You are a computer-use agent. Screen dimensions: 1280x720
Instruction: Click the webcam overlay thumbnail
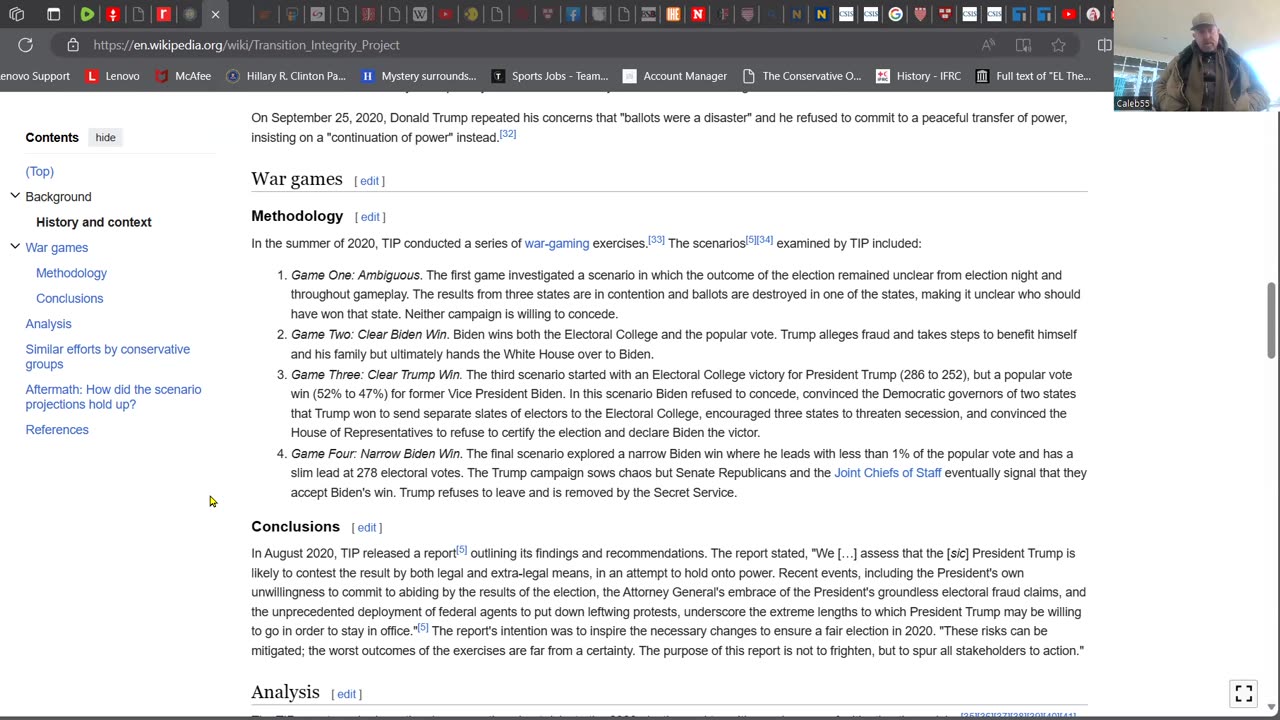point(1196,56)
